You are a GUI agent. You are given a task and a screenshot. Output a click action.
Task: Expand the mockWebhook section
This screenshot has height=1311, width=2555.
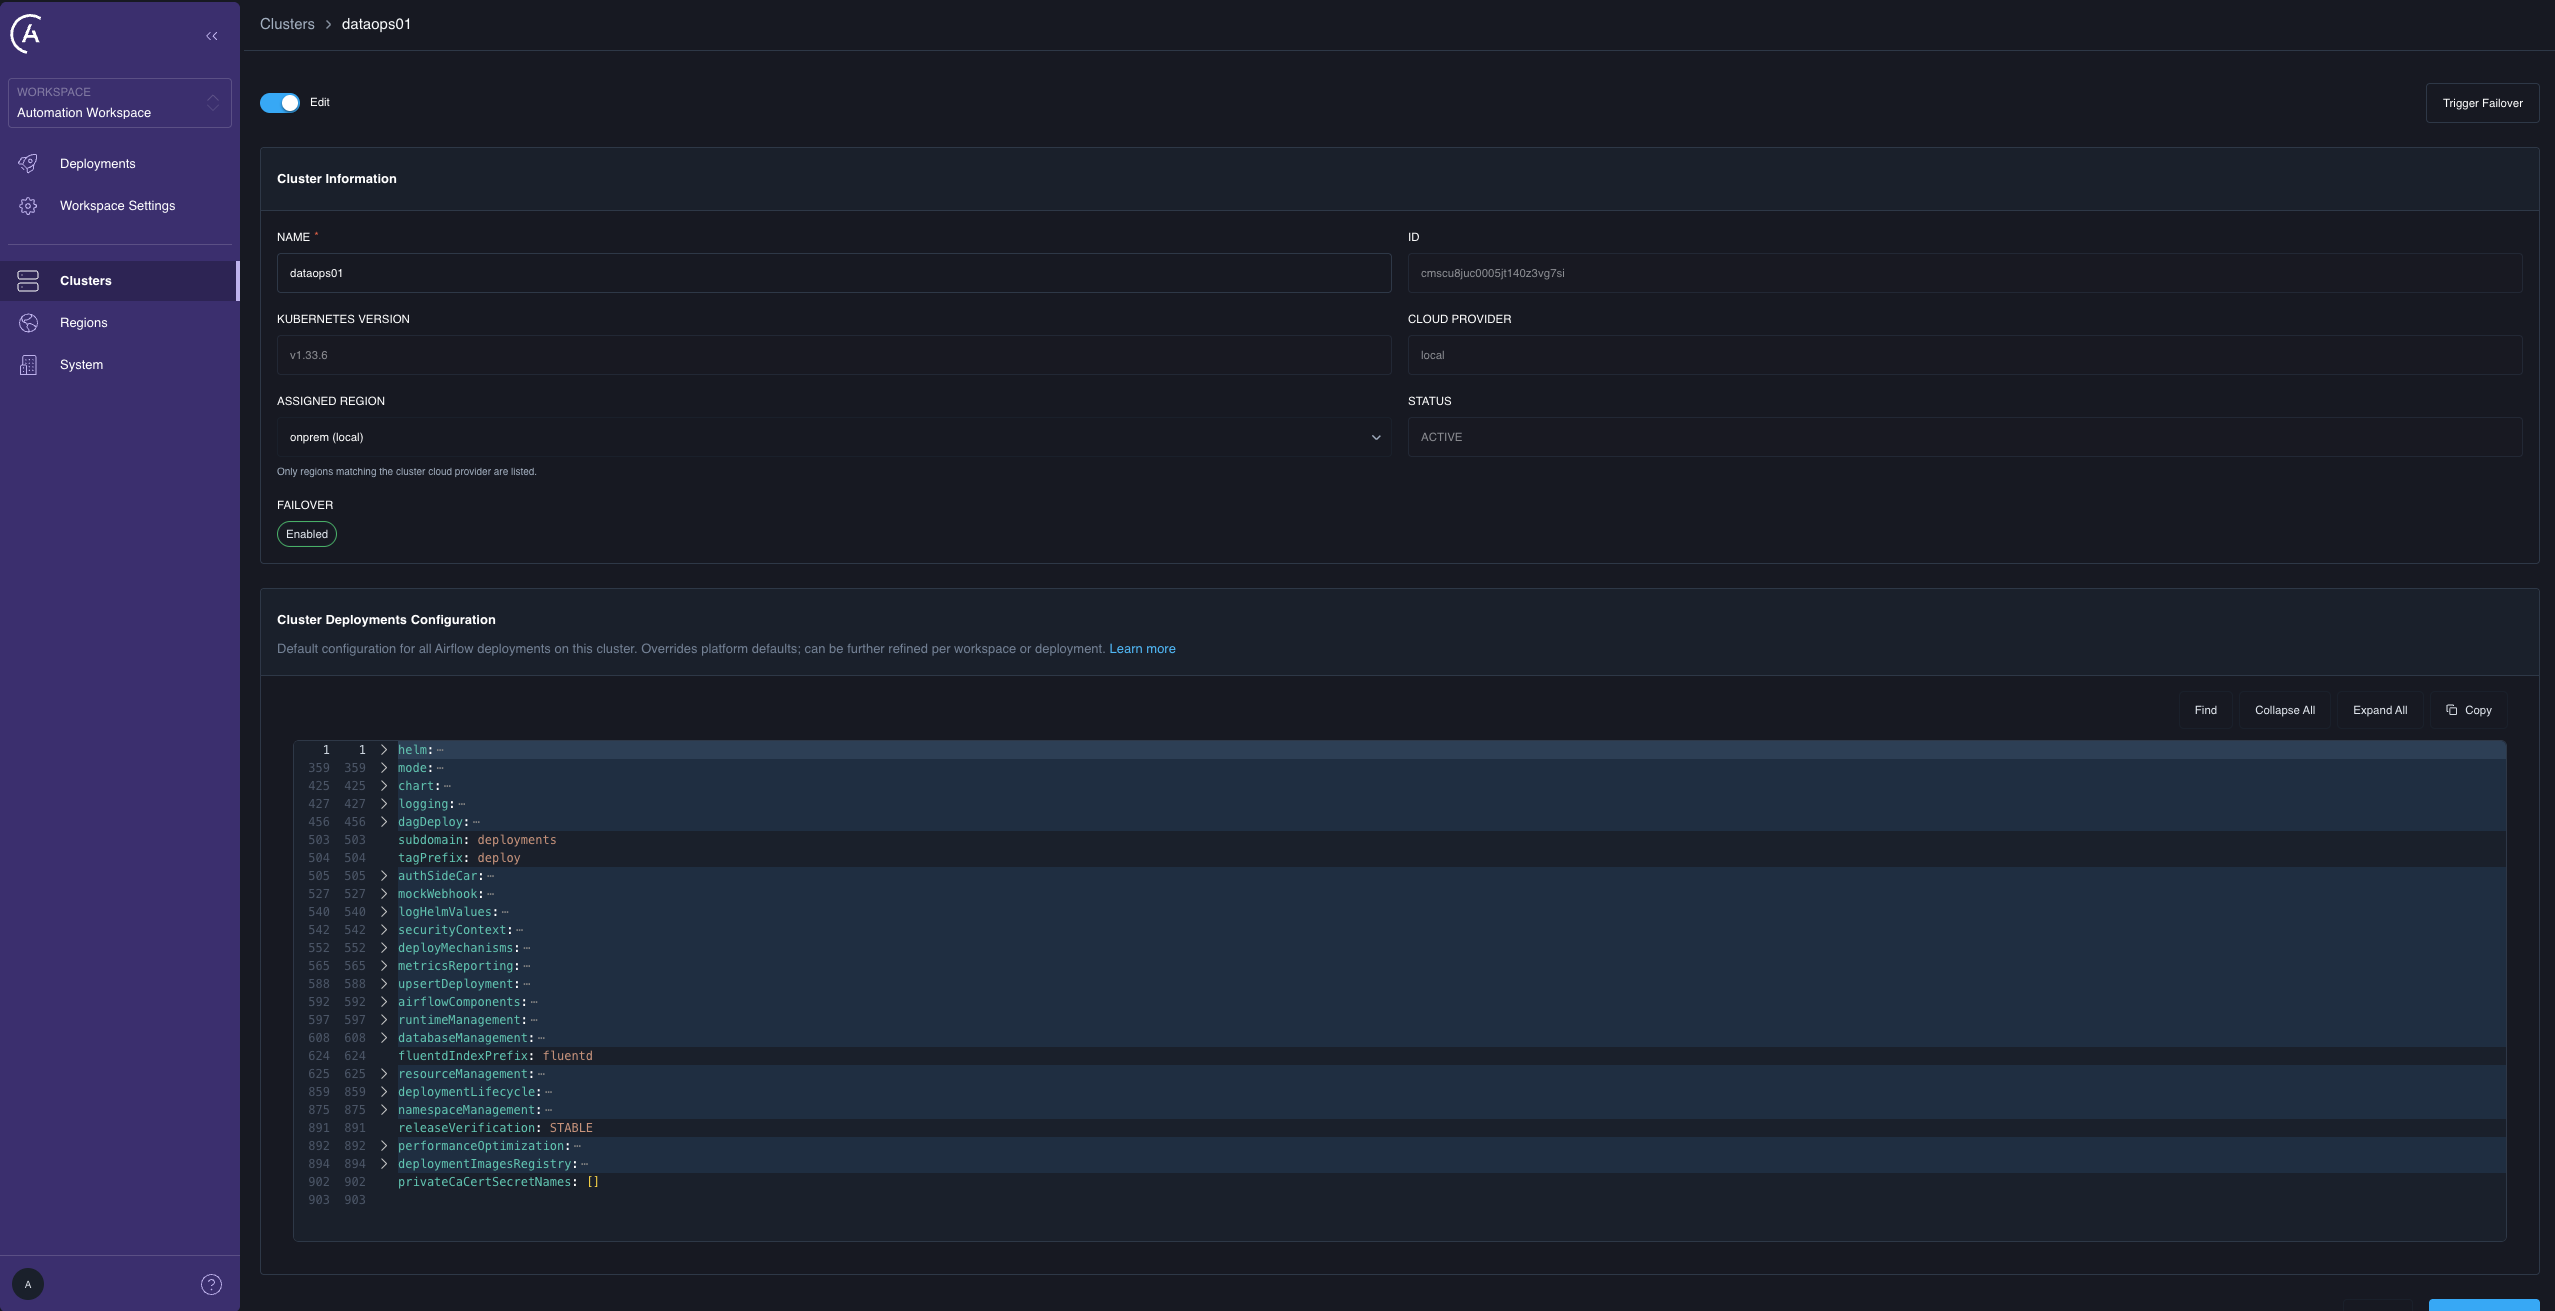(384, 894)
